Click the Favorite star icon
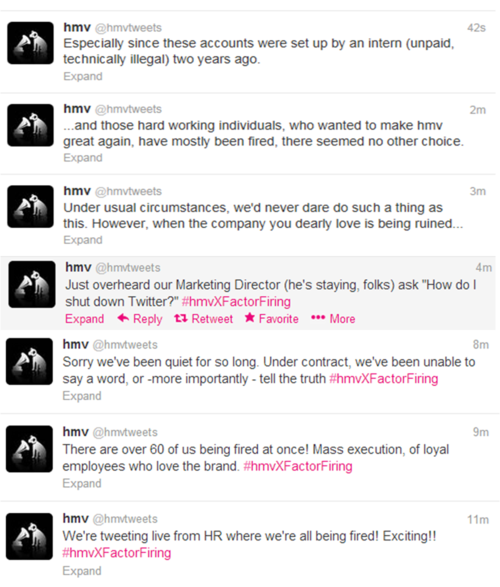Image resolution: width=500 pixels, height=587 pixels. click(x=250, y=318)
